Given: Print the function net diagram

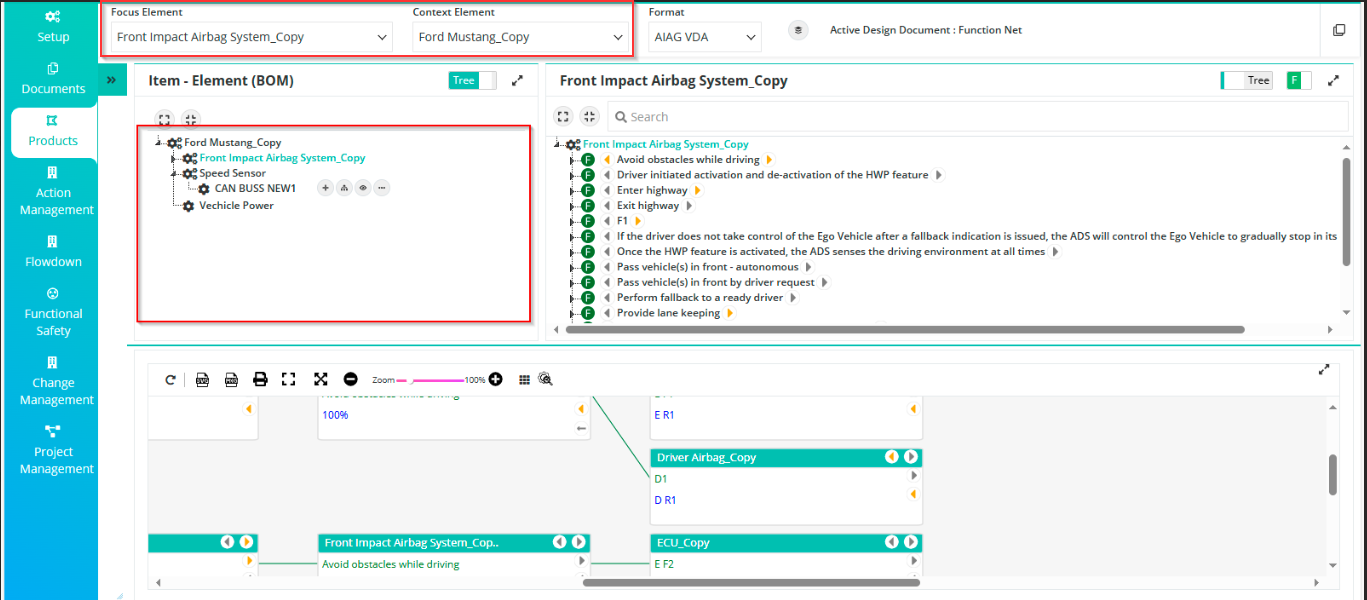Looking at the screenshot, I should point(260,380).
